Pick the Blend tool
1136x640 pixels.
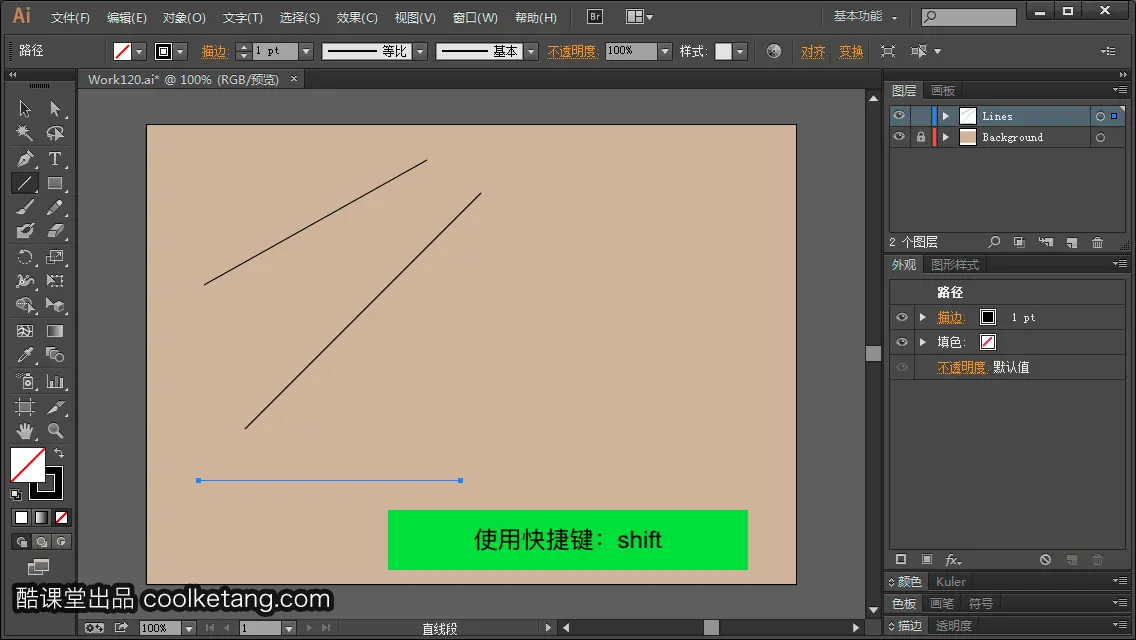point(55,355)
